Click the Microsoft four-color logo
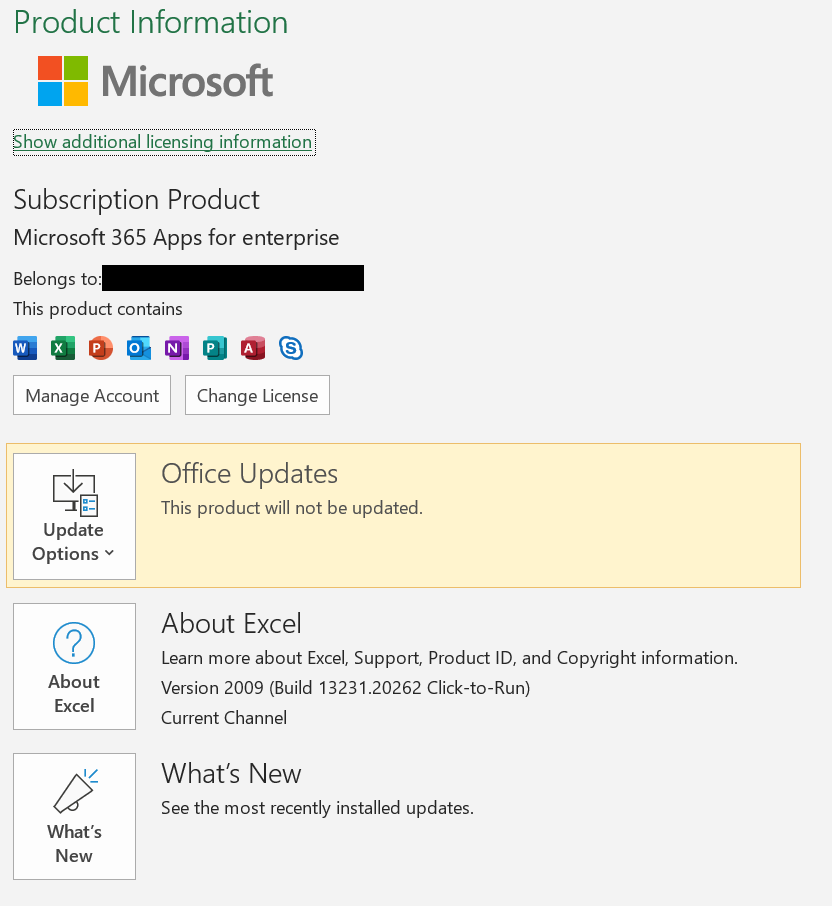Viewport: 832px width, 906px height. coord(63,81)
